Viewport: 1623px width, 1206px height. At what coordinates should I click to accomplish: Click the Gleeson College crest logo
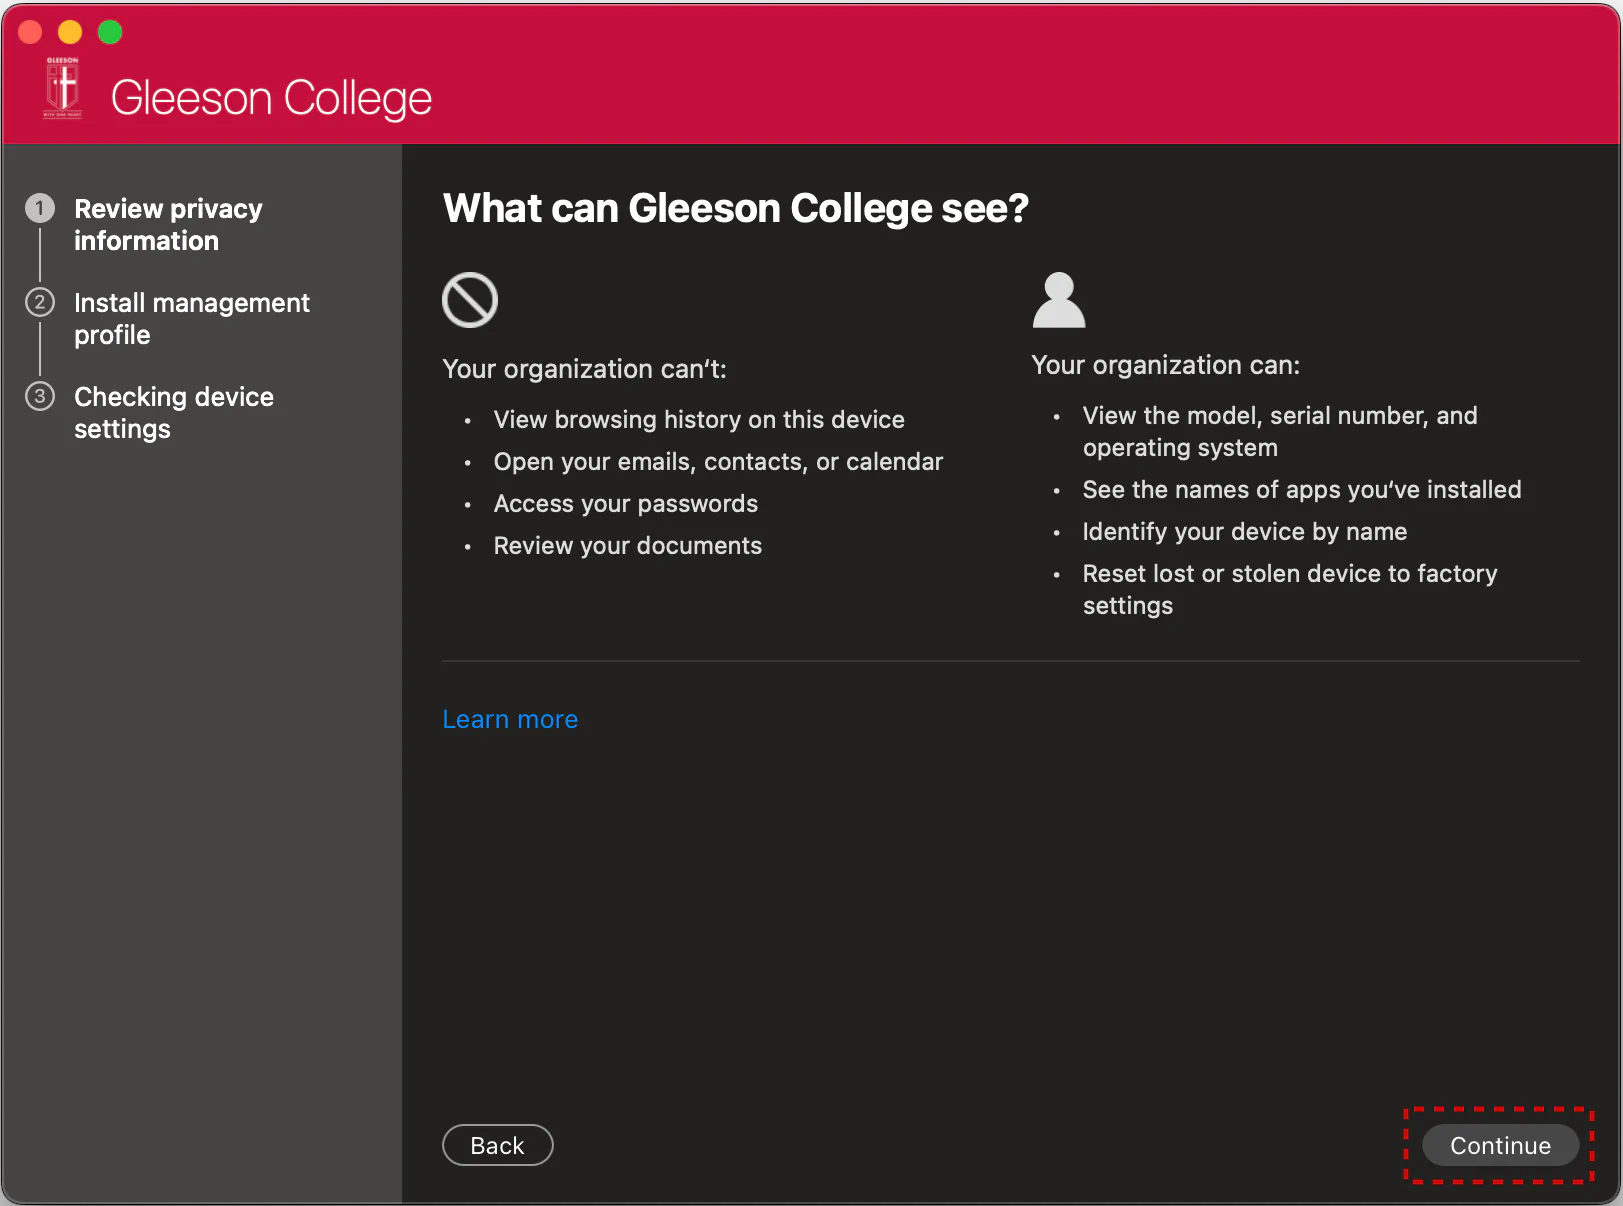(62, 88)
